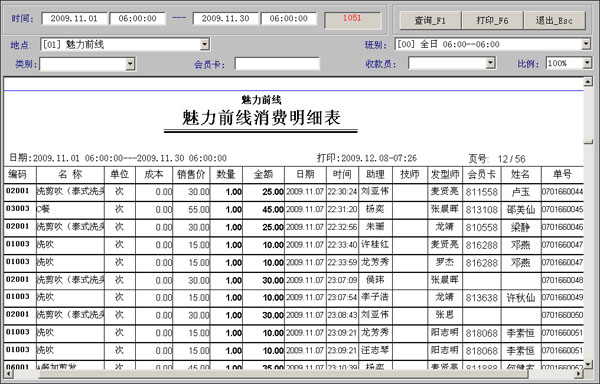Open the 比例 zoom ratio dropdown
This screenshot has height=384, width=600.
[587, 63]
